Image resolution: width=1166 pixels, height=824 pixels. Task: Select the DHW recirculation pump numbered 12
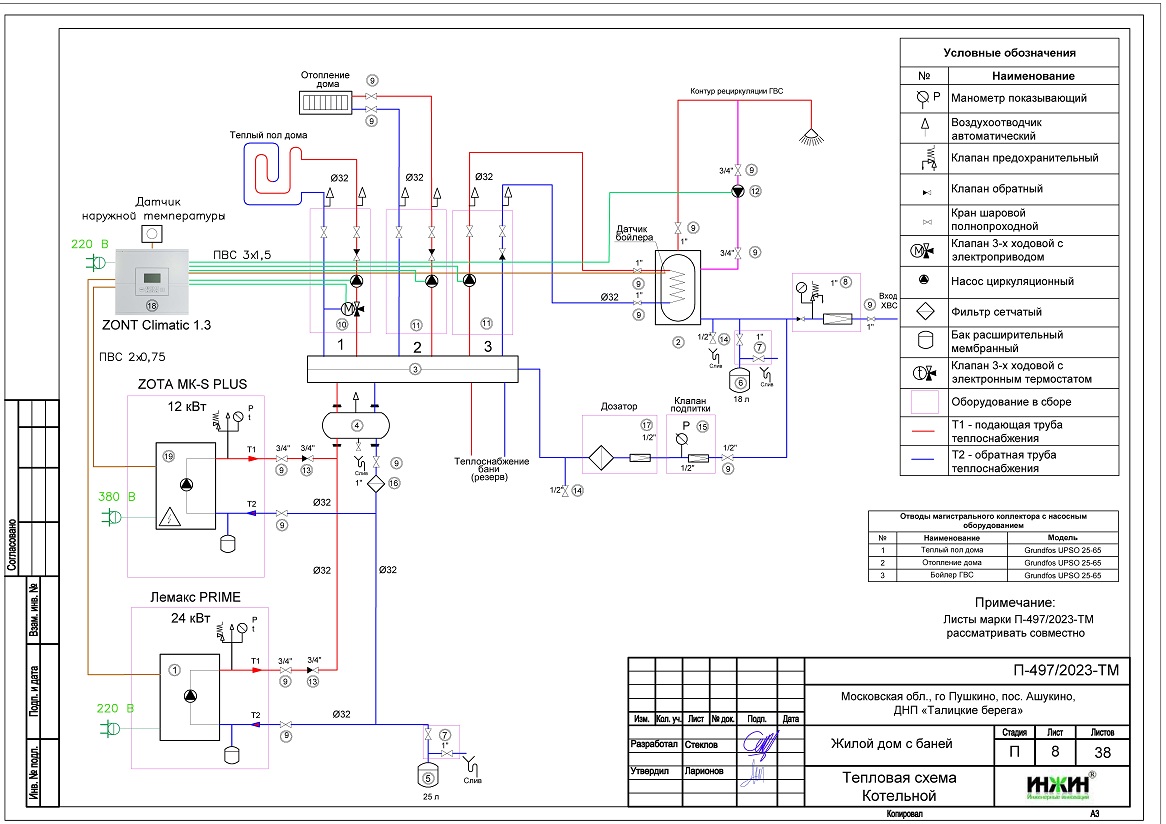tap(738, 190)
